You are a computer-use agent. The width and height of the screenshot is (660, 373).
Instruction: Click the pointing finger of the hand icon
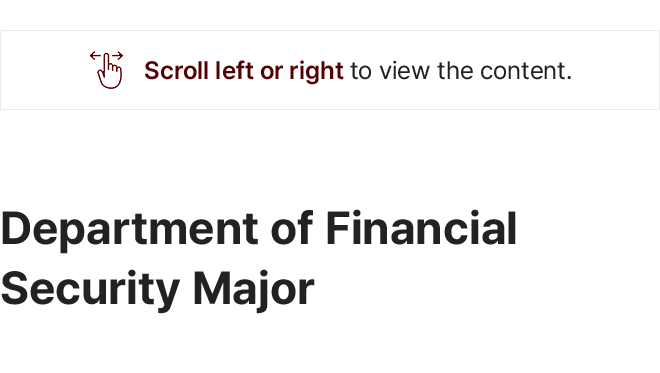point(107,62)
